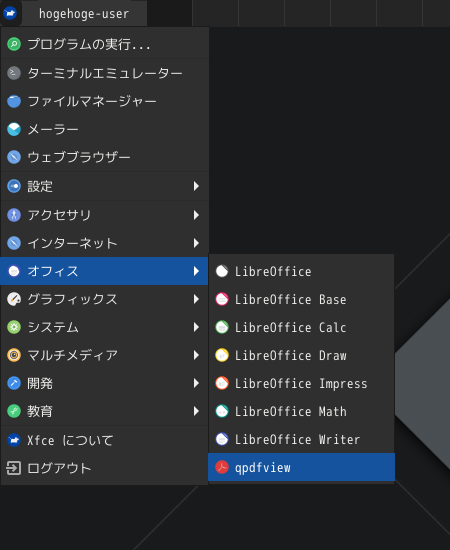Select LibreOffice Math entry

pos(301,411)
